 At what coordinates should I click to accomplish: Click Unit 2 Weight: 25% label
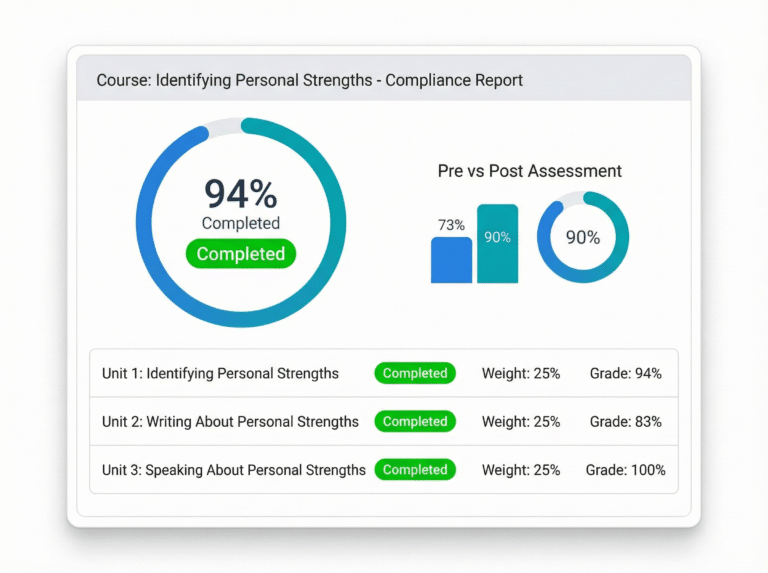[x=521, y=421]
